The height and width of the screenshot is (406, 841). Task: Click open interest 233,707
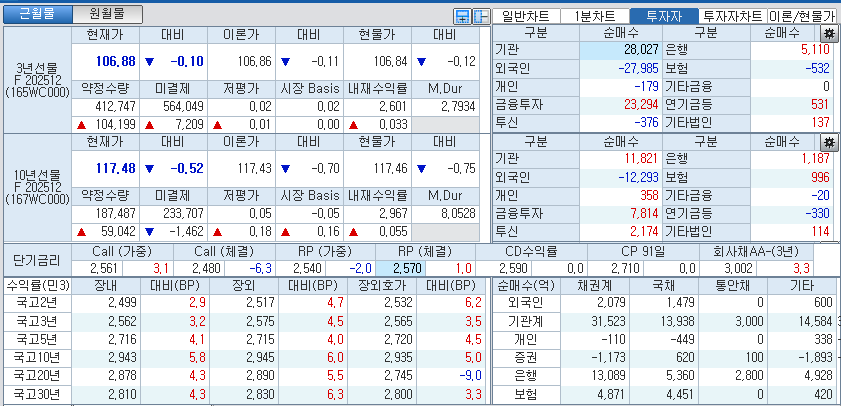(182, 213)
